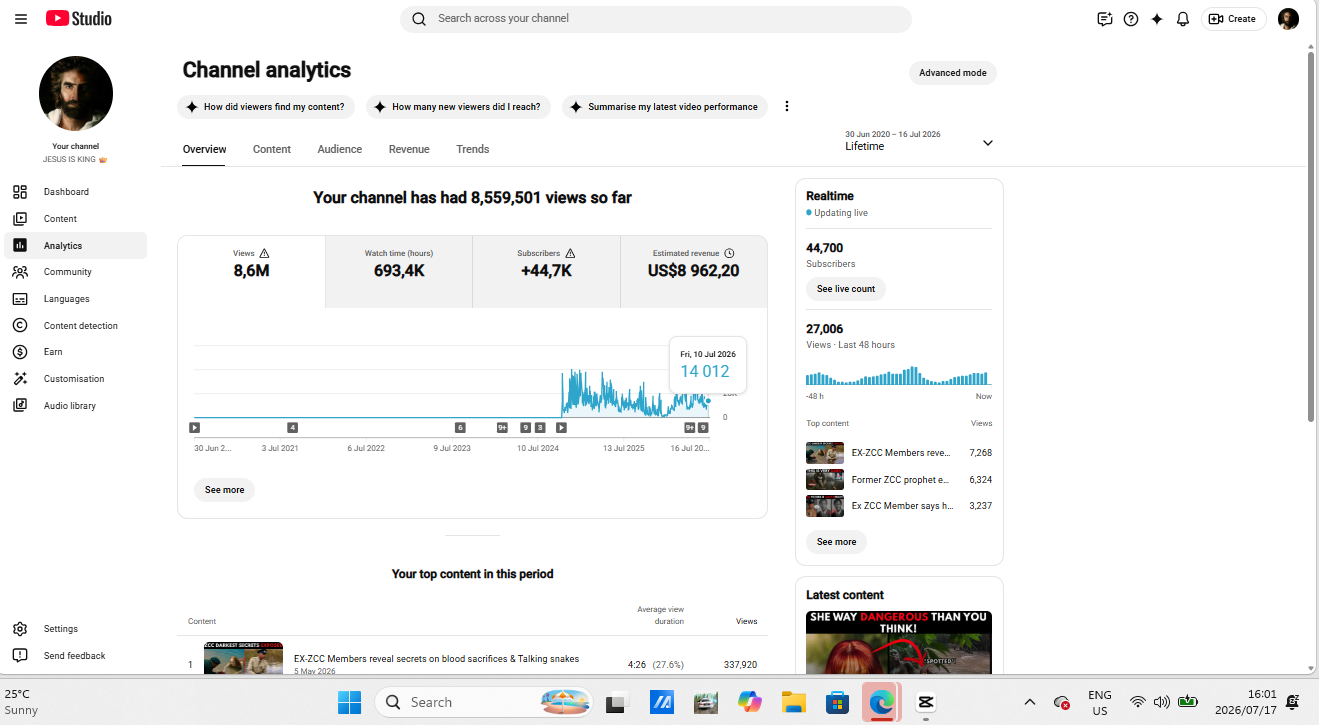This screenshot has height=725, width=1319.
Task: Click the chart marker labeled 4
Action: pyautogui.click(x=292, y=428)
